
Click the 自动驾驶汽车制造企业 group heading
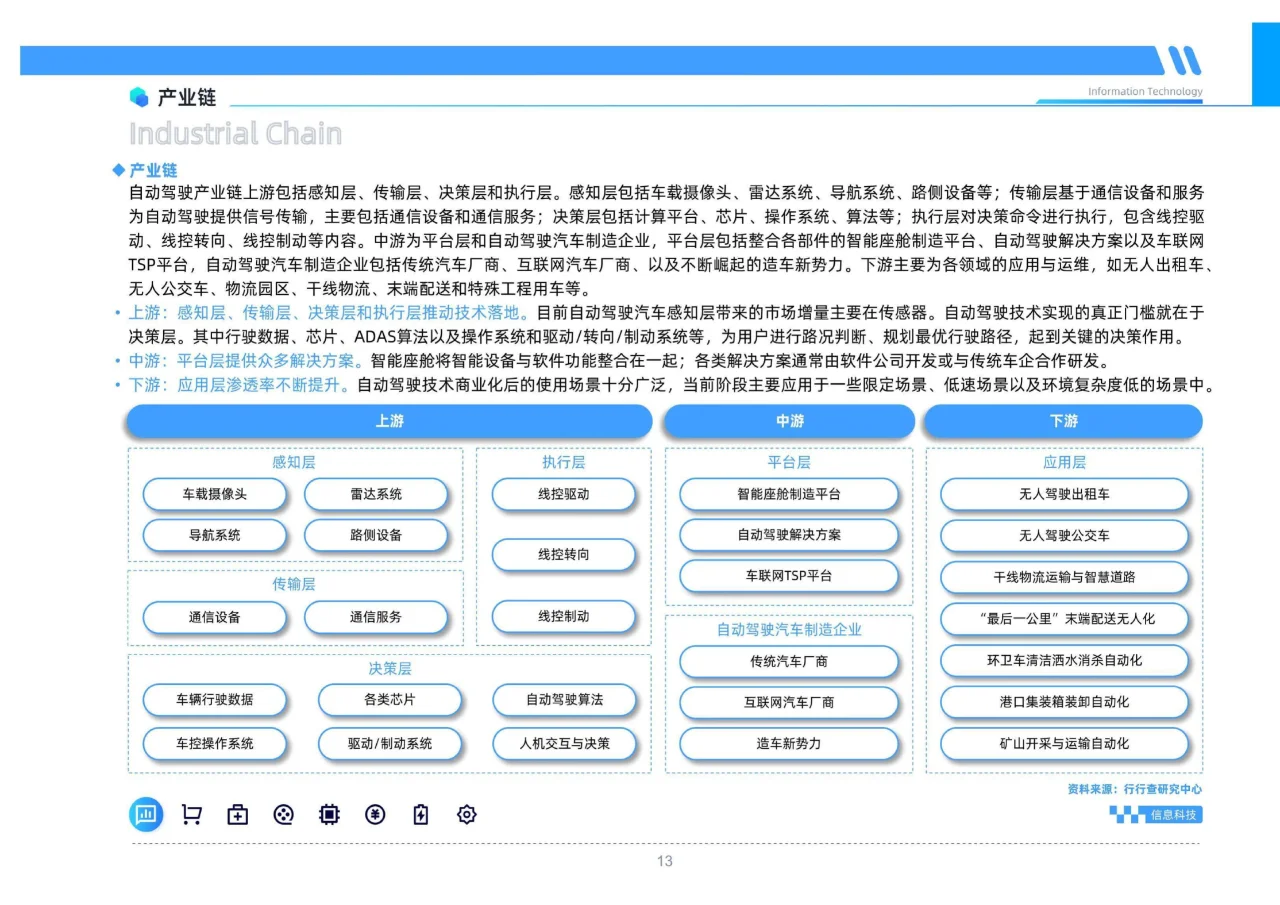coord(789,629)
